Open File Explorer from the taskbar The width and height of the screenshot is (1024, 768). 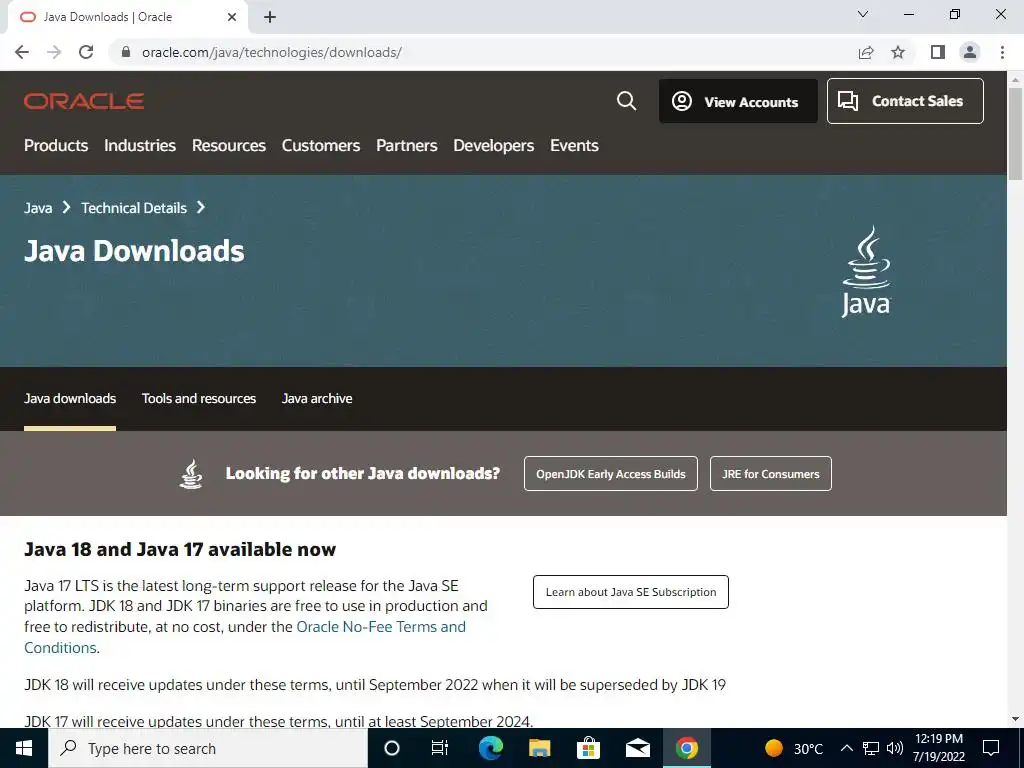(539, 748)
